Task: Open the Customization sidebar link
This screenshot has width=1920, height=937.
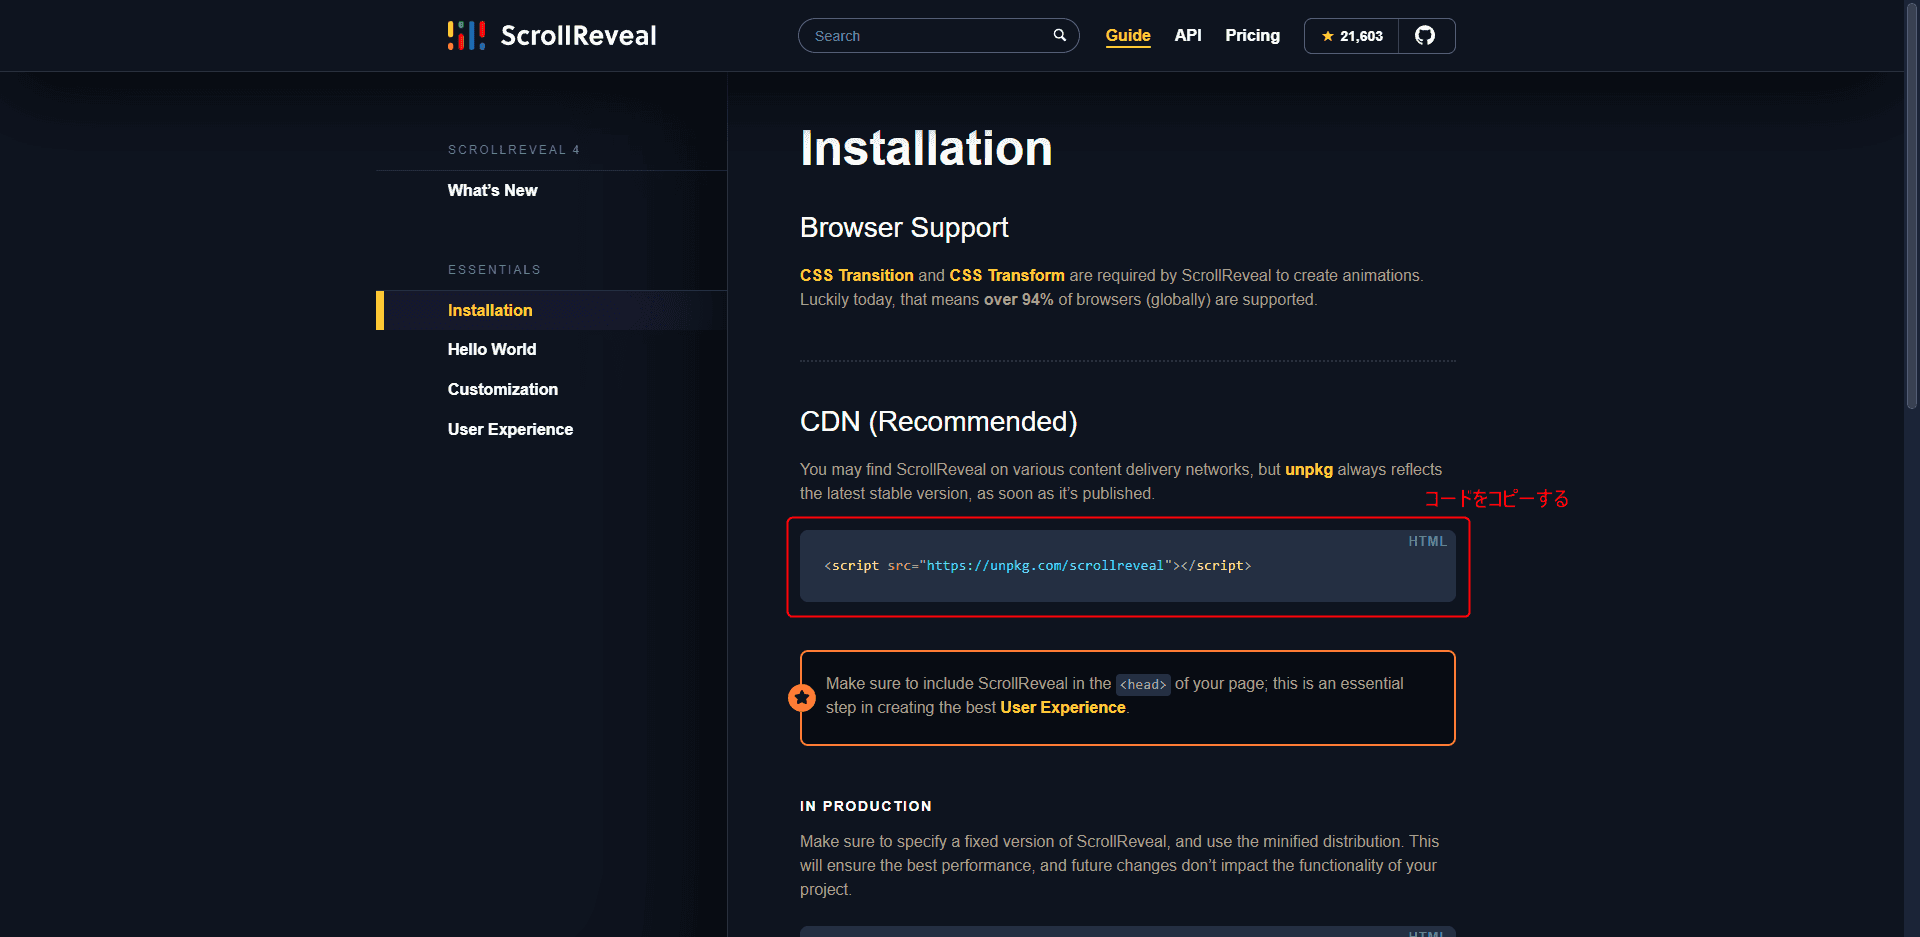Action: [x=503, y=389]
